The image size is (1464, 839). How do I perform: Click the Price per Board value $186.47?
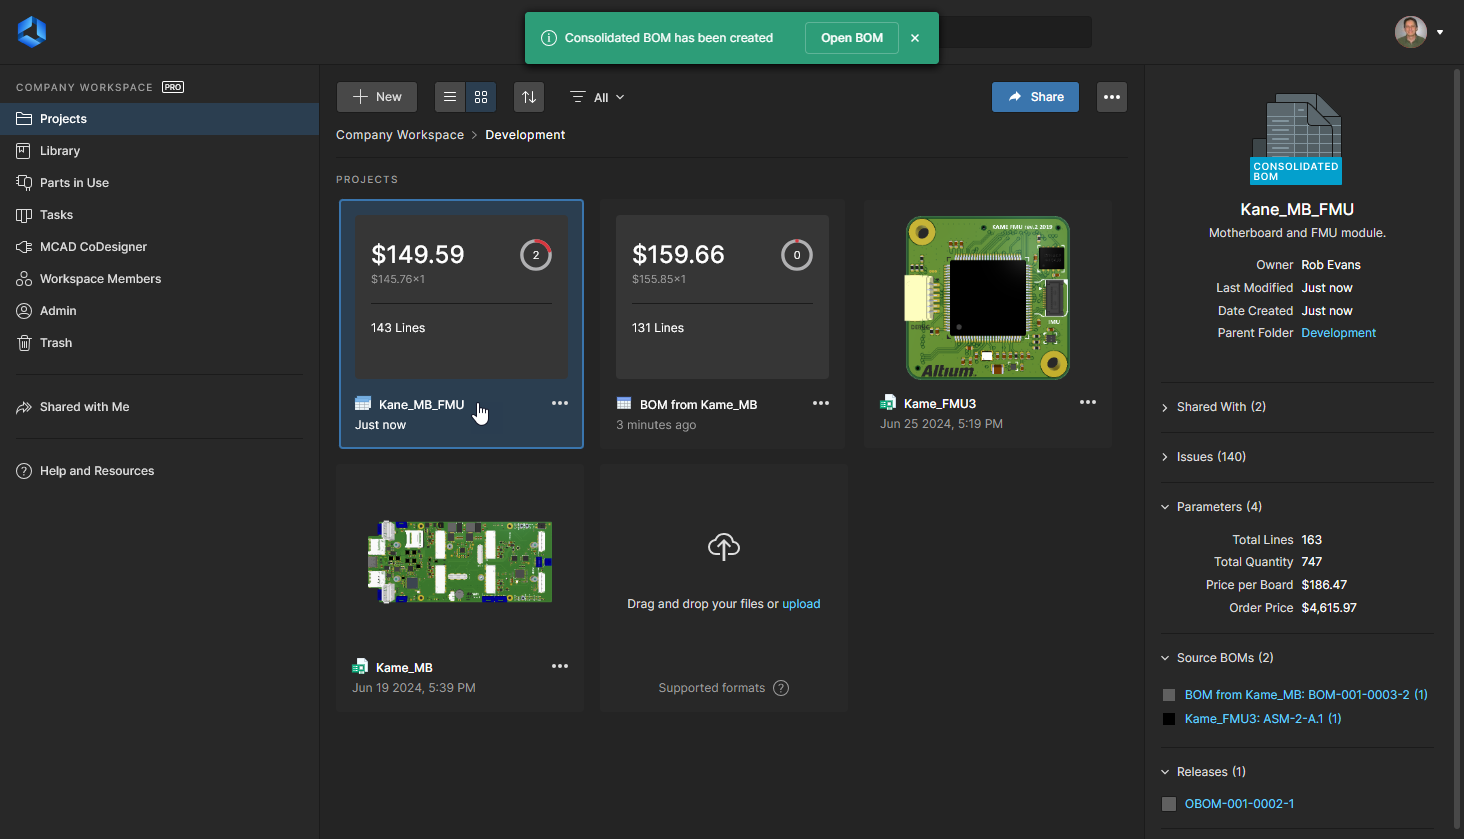pyautogui.click(x=1324, y=585)
